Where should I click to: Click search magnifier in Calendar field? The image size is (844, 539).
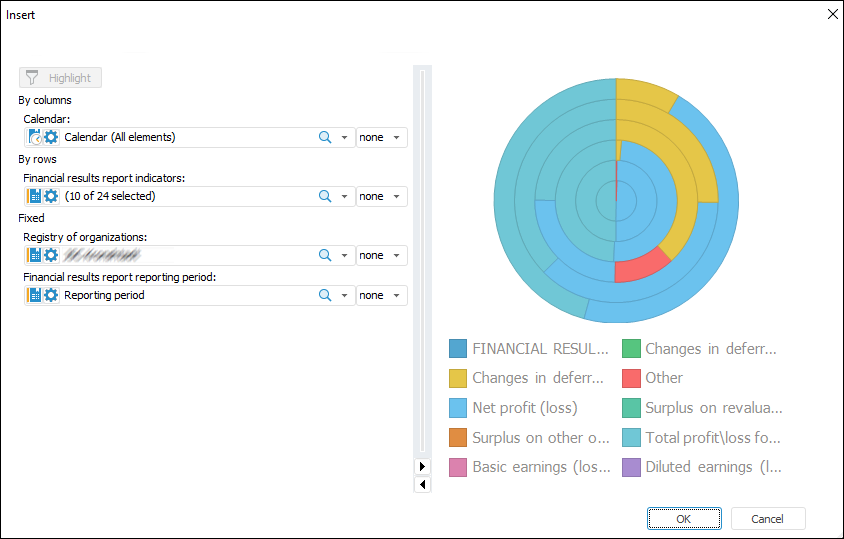325,137
